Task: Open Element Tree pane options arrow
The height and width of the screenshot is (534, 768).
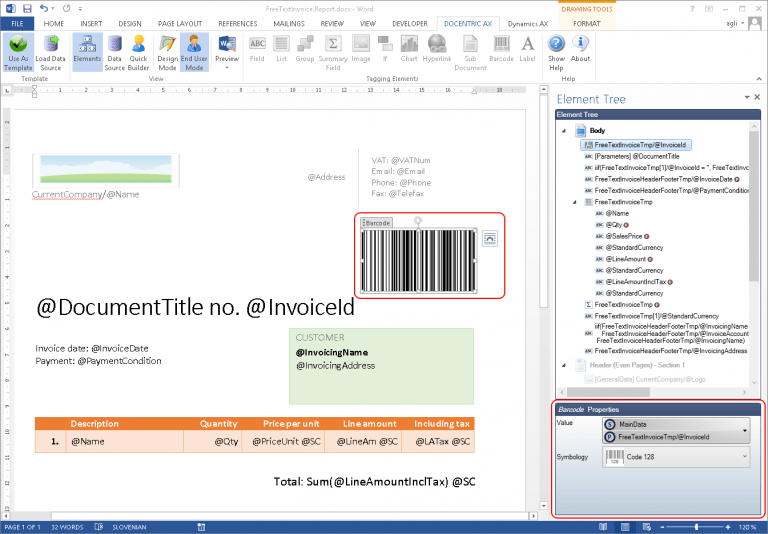Action: point(747,97)
